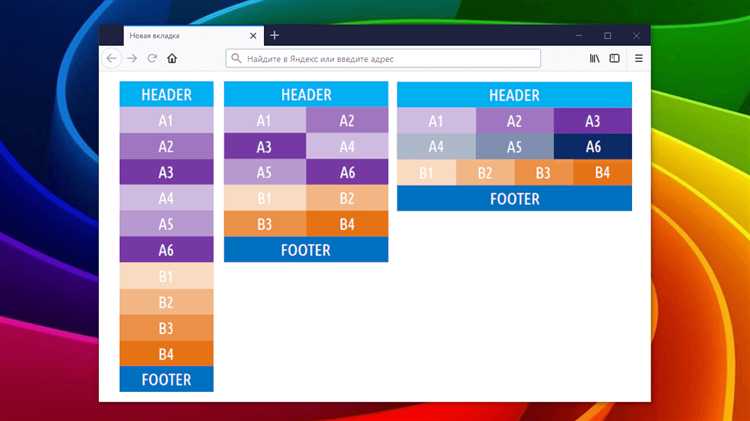Close the Новая вкладка tab
This screenshot has width=750, height=421.
253,36
